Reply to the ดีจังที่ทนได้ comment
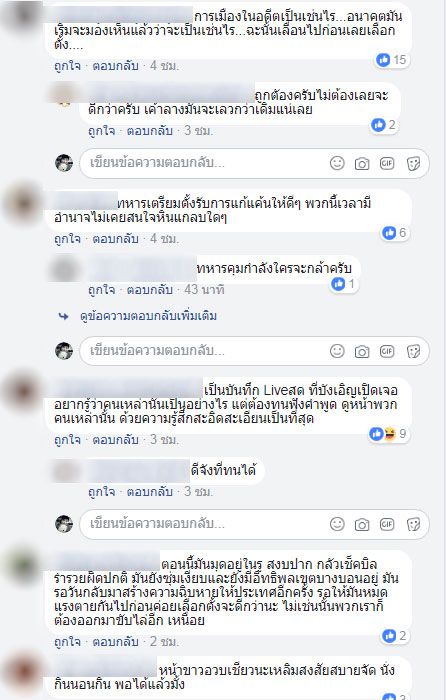This screenshot has height=700, width=446. point(150,492)
